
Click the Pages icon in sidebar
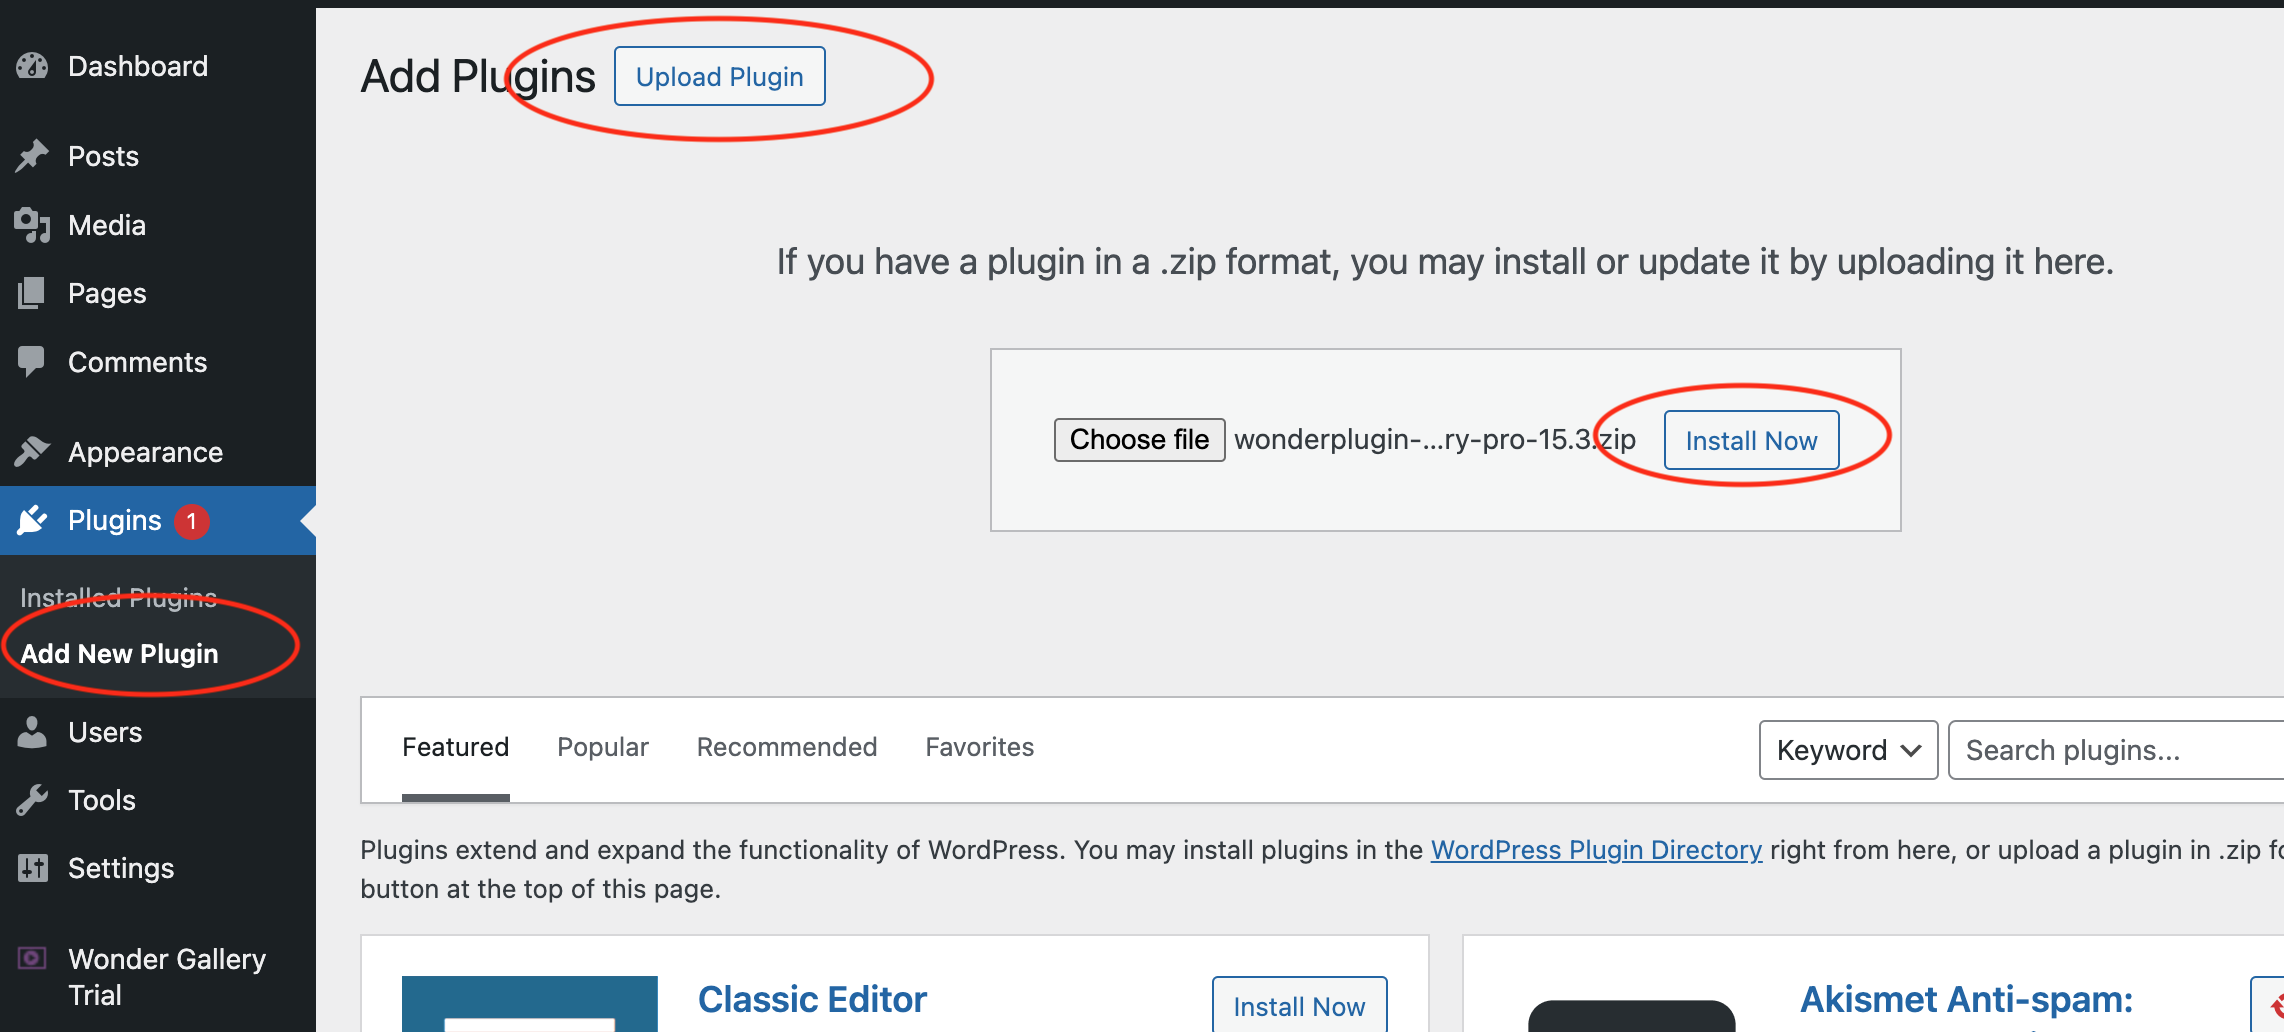pos(32,293)
